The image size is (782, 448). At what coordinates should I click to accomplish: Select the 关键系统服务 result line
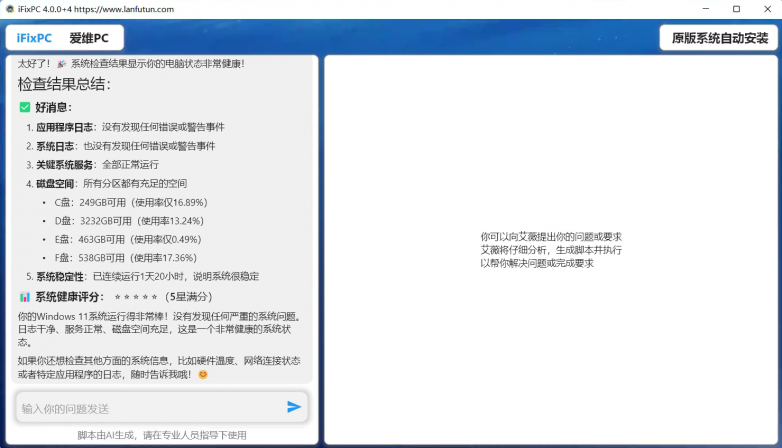[97, 165]
